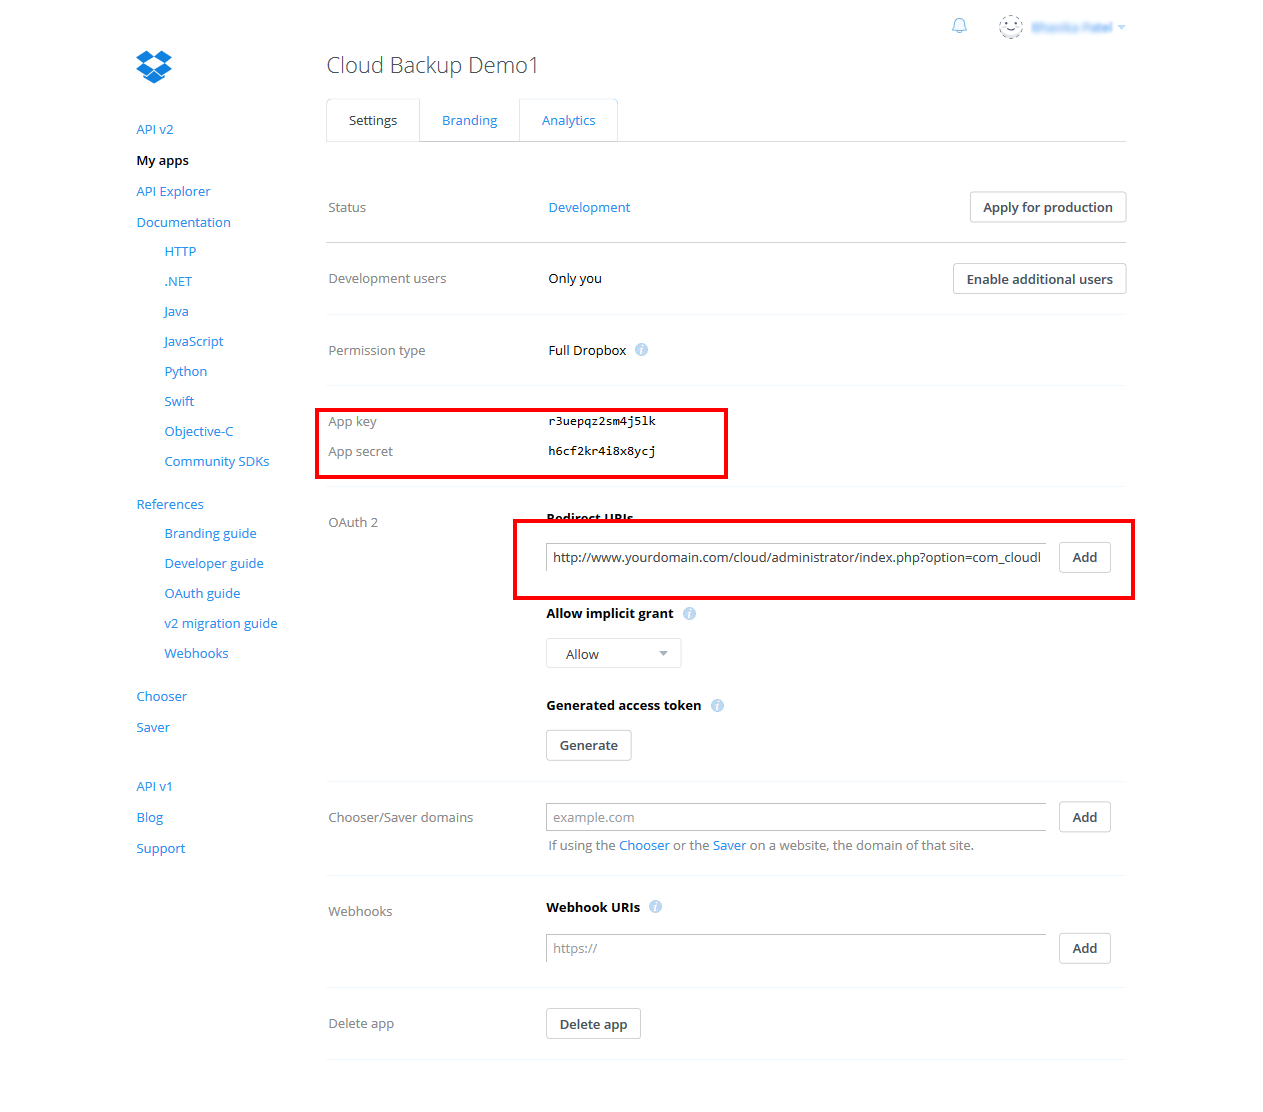
Task: Click the info icon beside Full Dropbox
Action: click(x=641, y=350)
